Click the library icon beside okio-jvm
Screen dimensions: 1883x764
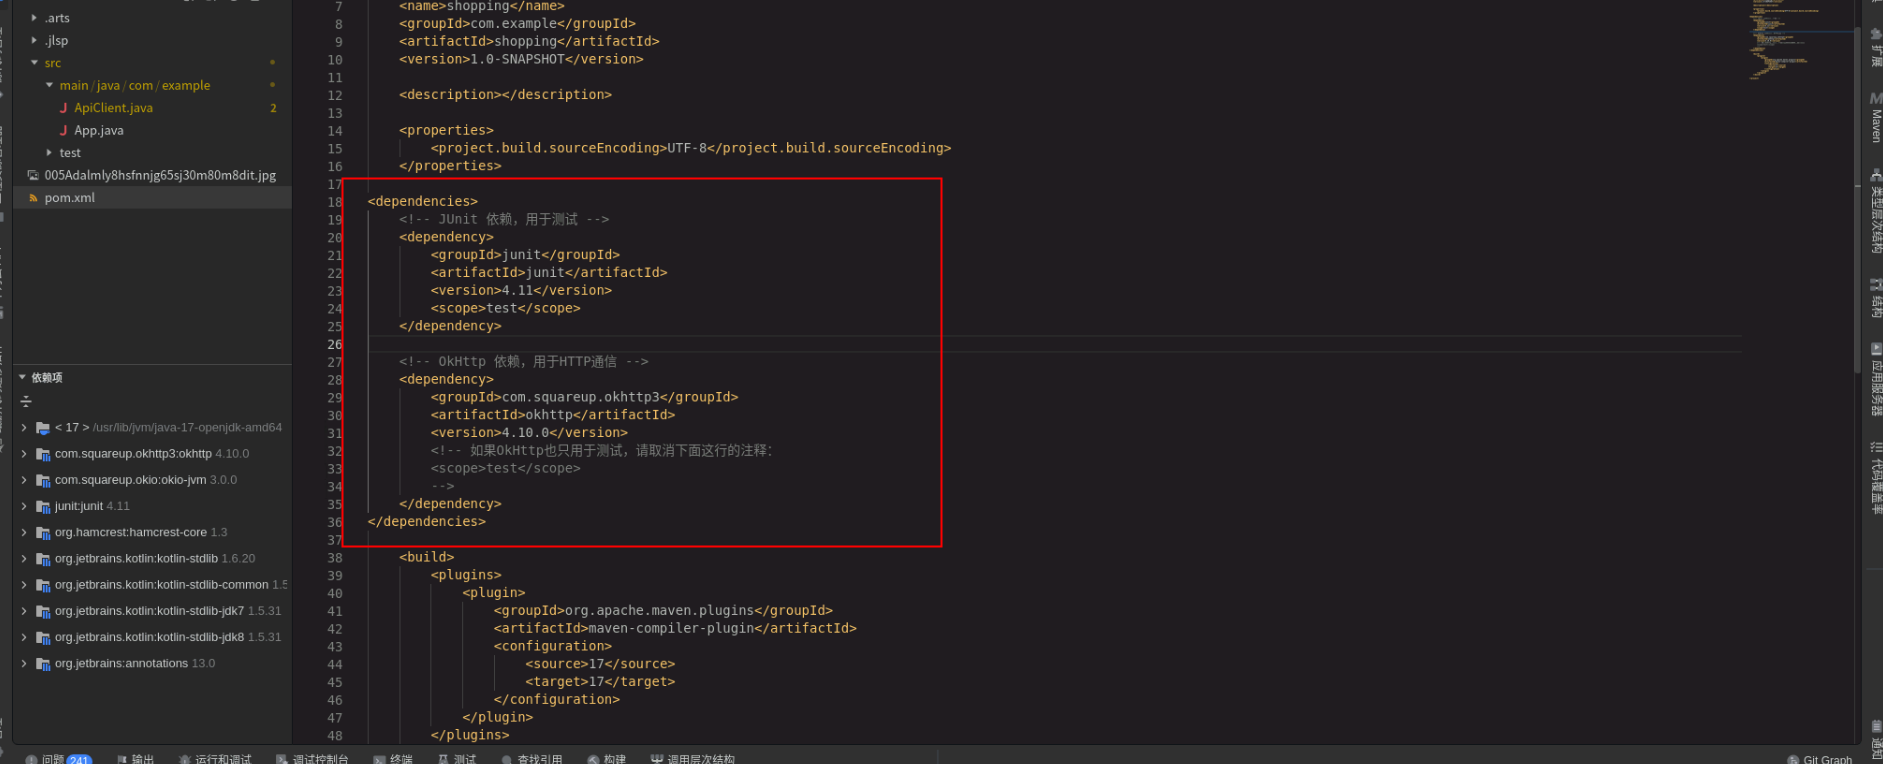pos(43,480)
